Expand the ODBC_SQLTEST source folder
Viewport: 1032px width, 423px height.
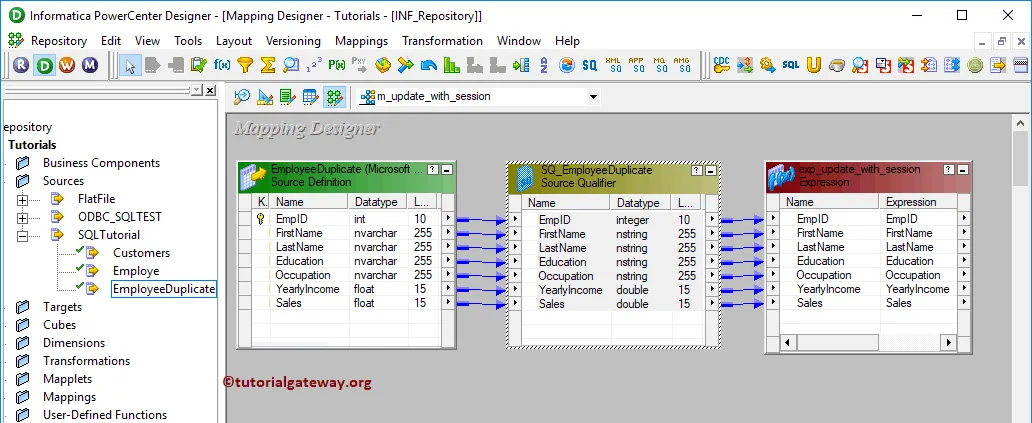click(x=23, y=217)
